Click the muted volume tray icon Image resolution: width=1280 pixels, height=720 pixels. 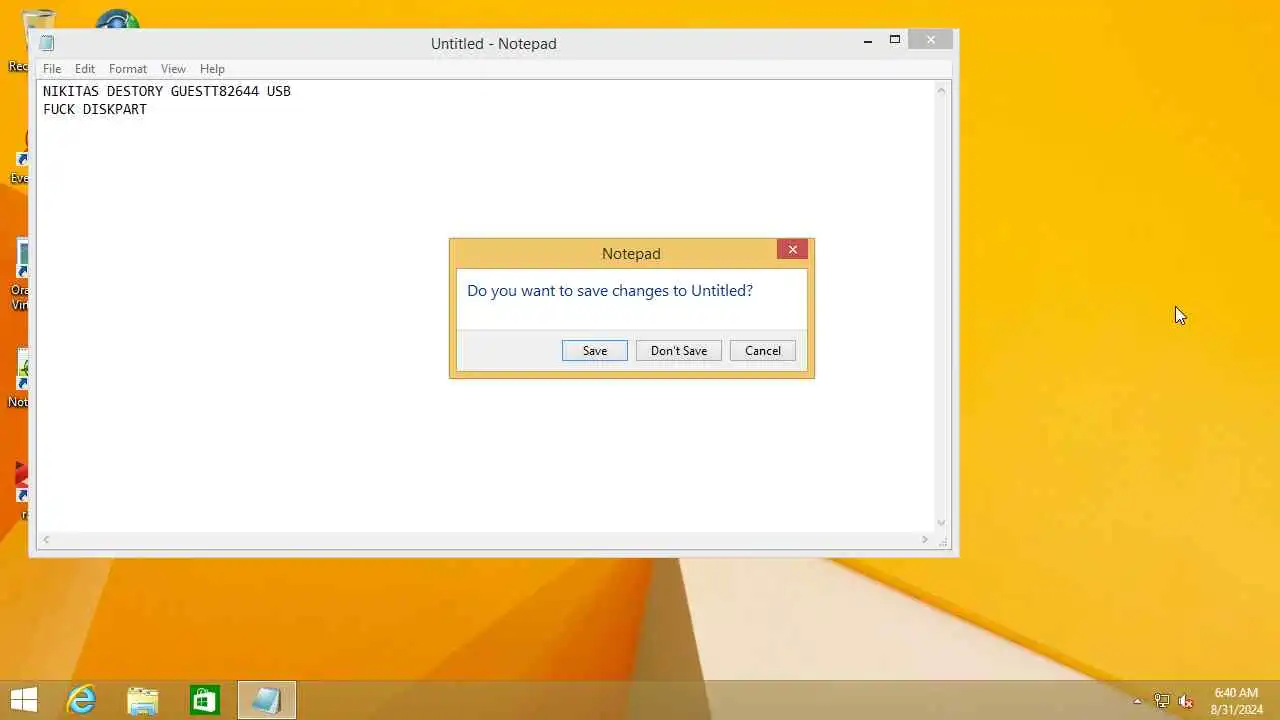pyautogui.click(x=1186, y=701)
